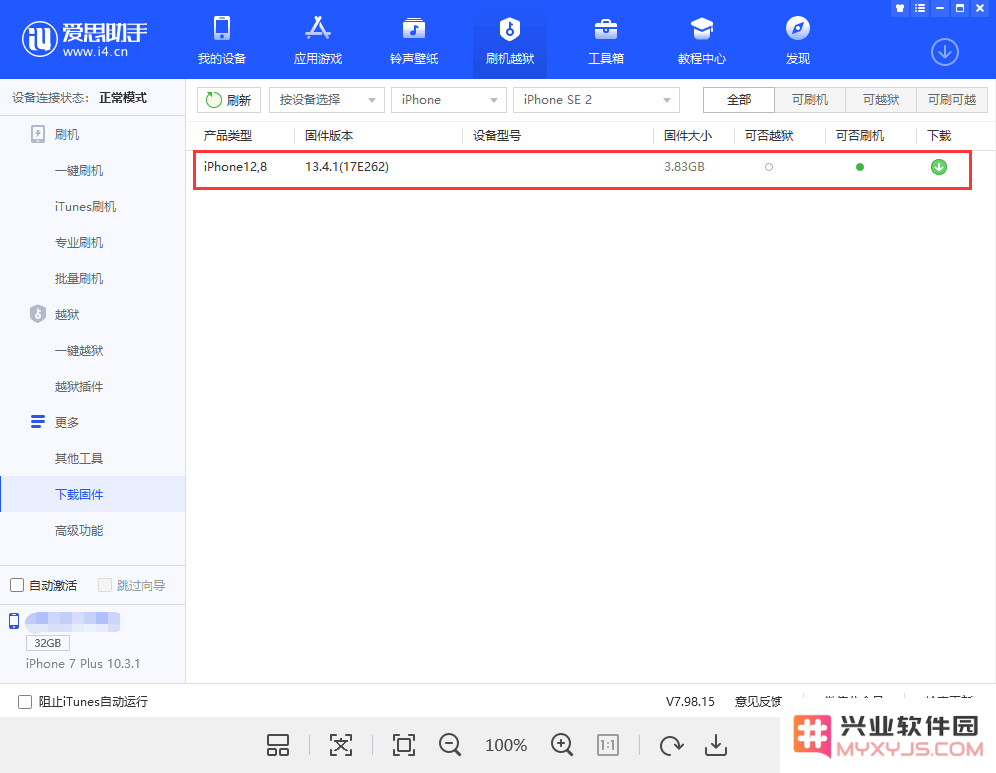Open 批量刷机 in the sidebar
The height and width of the screenshot is (773, 996).
point(79,278)
